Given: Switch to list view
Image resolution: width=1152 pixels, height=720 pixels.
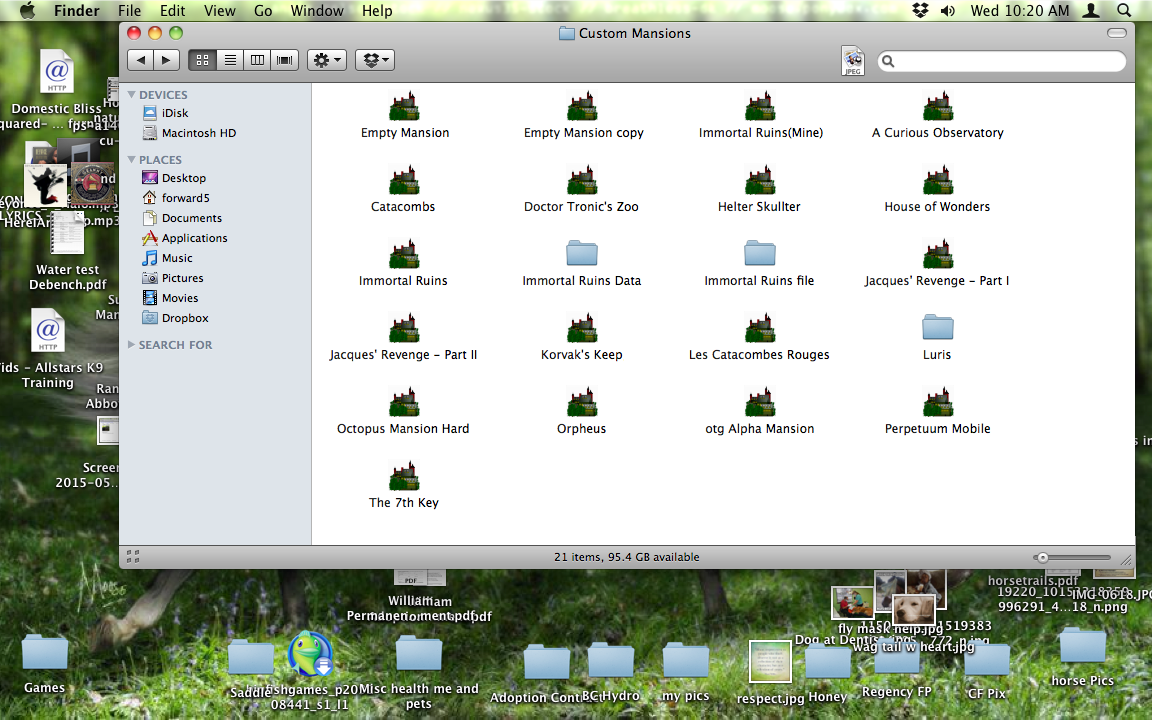Looking at the screenshot, I should click(x=230, y=60).
